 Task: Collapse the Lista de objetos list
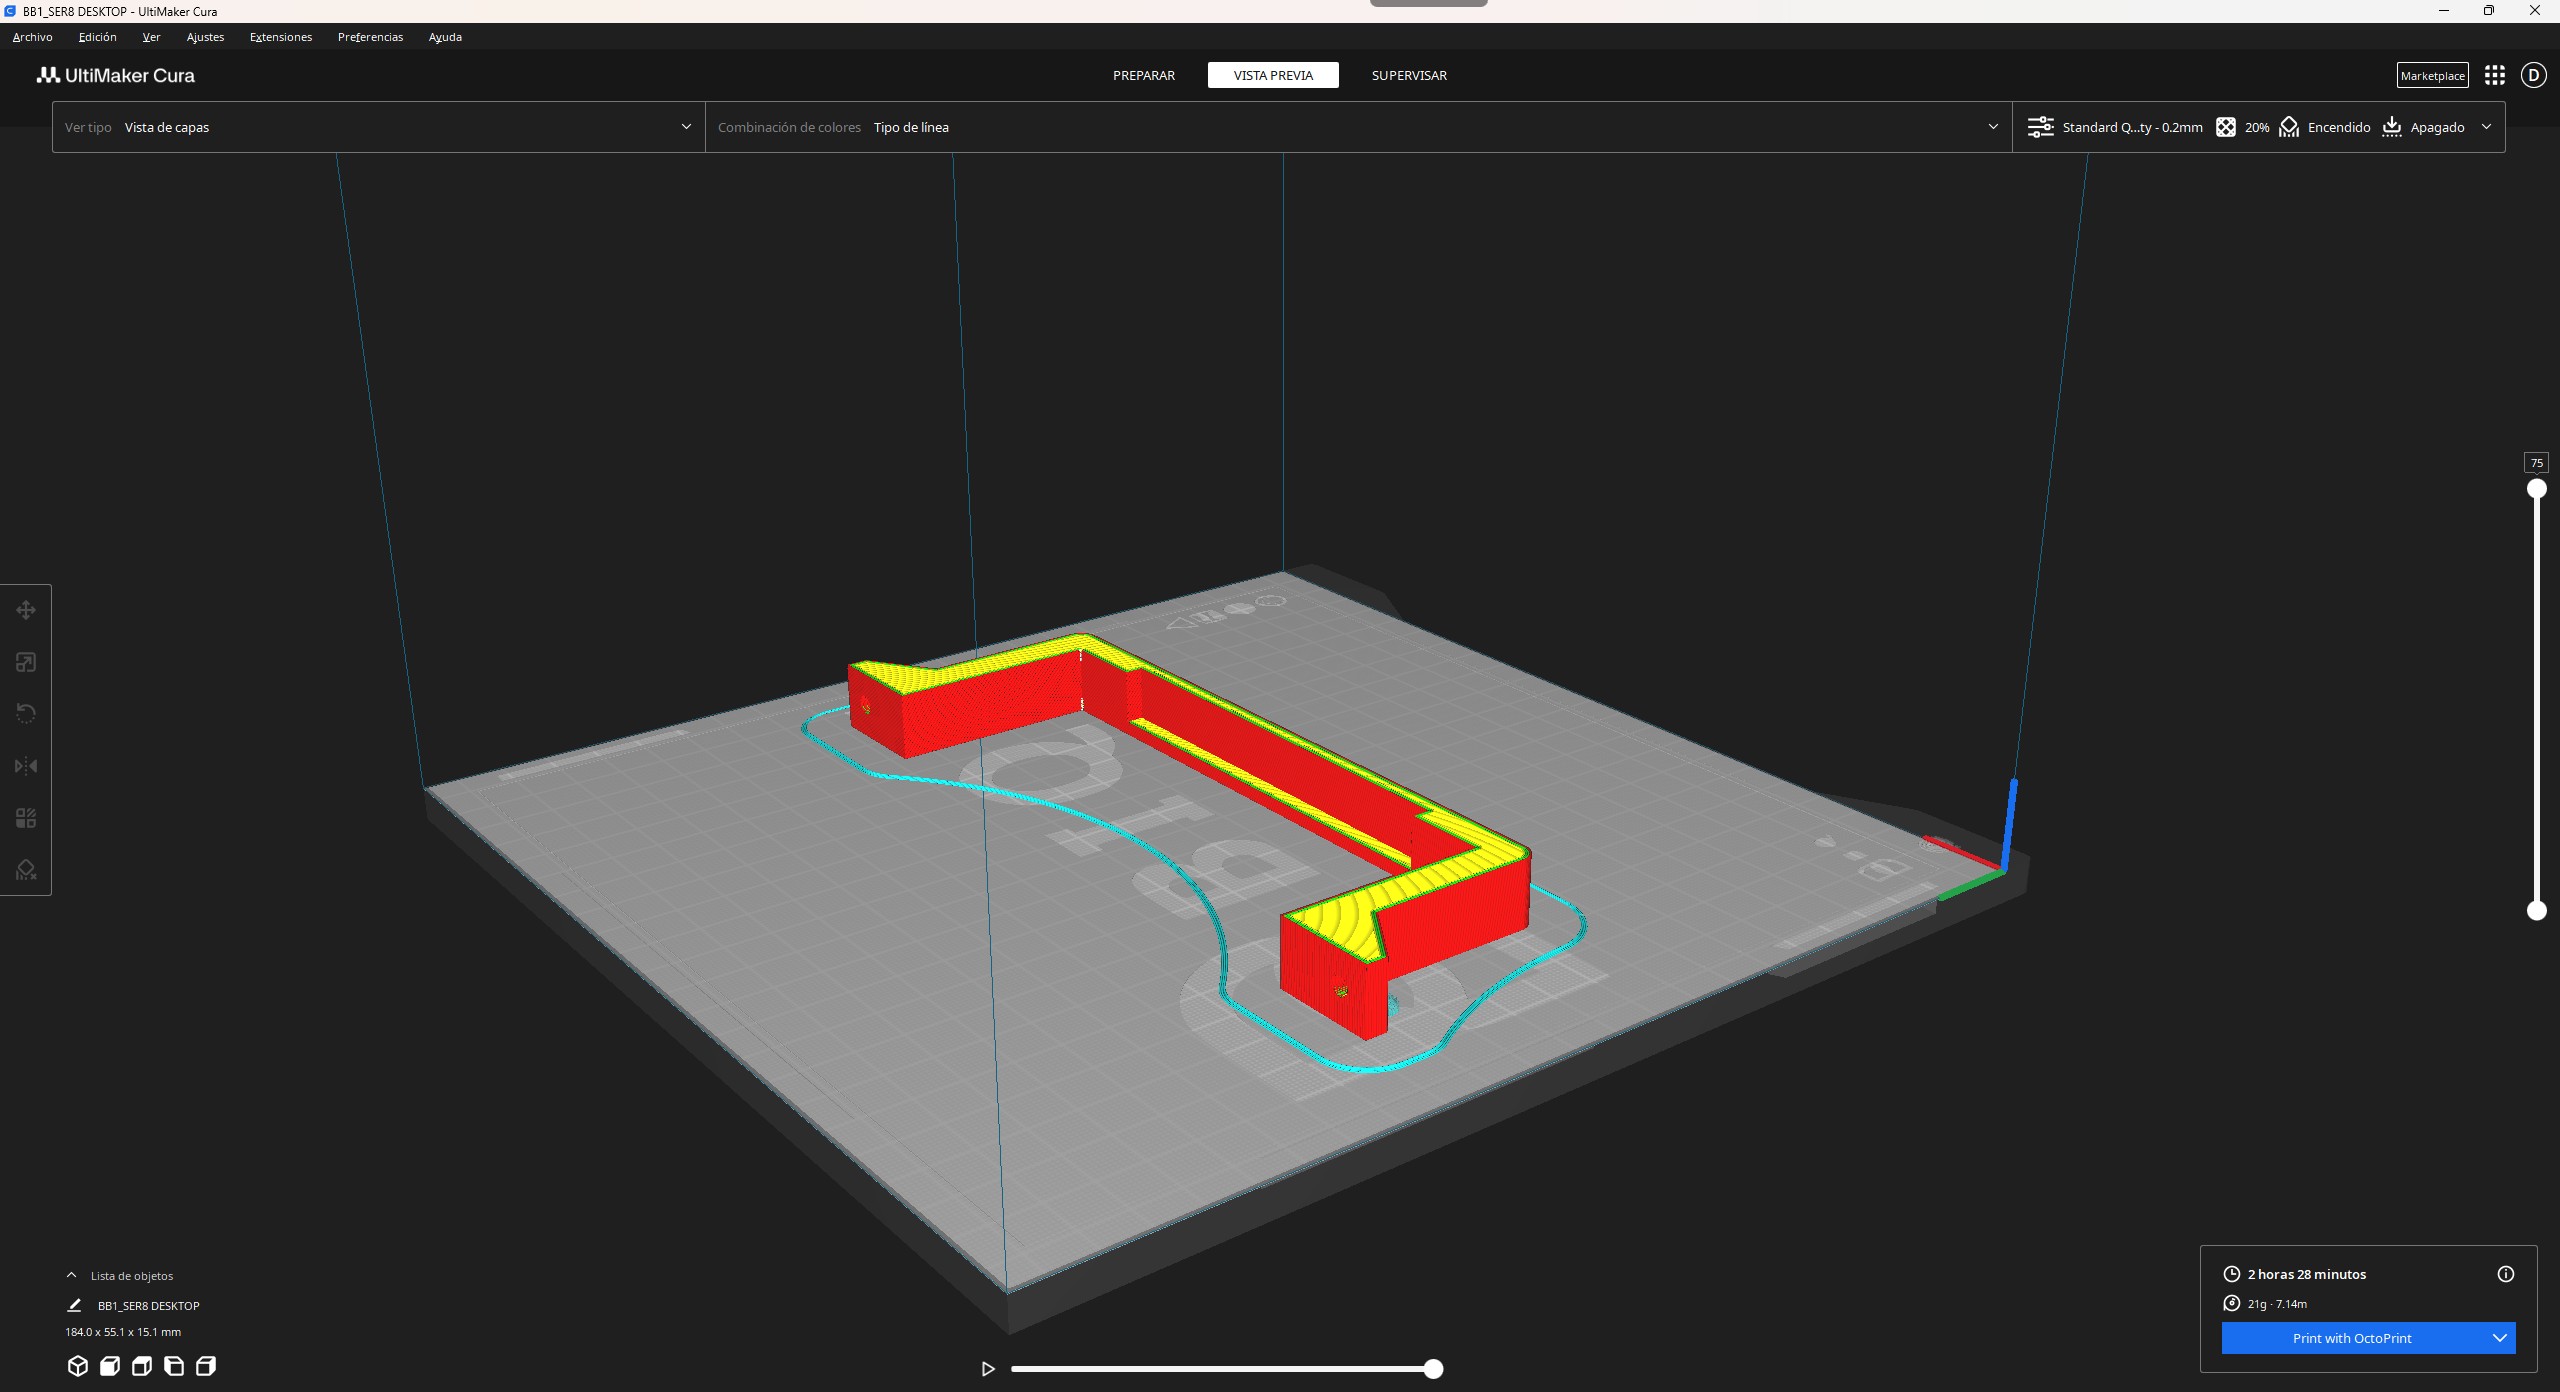tap(71, 1275)
